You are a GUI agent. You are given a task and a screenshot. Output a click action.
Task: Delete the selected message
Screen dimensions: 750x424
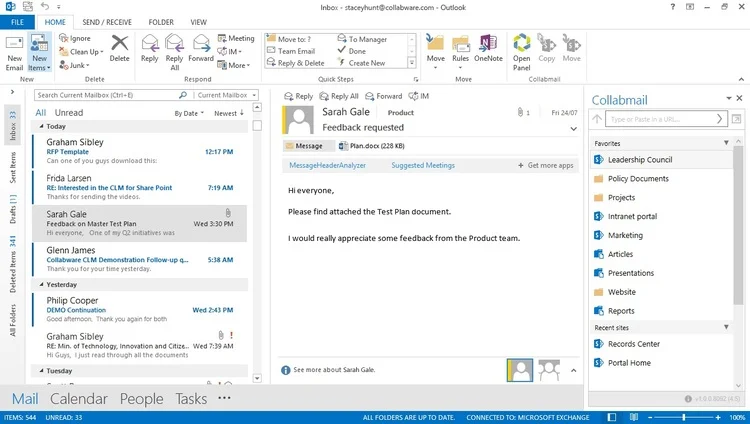[x=119, y=48]
